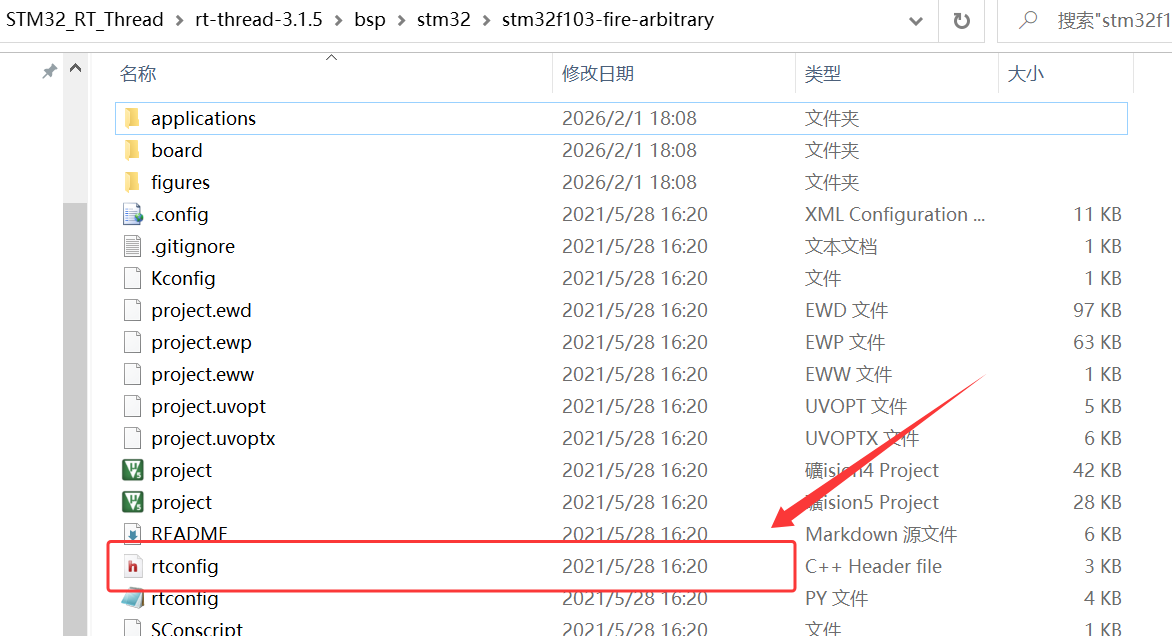Click the refresh button beside address bar

(962, 21)
